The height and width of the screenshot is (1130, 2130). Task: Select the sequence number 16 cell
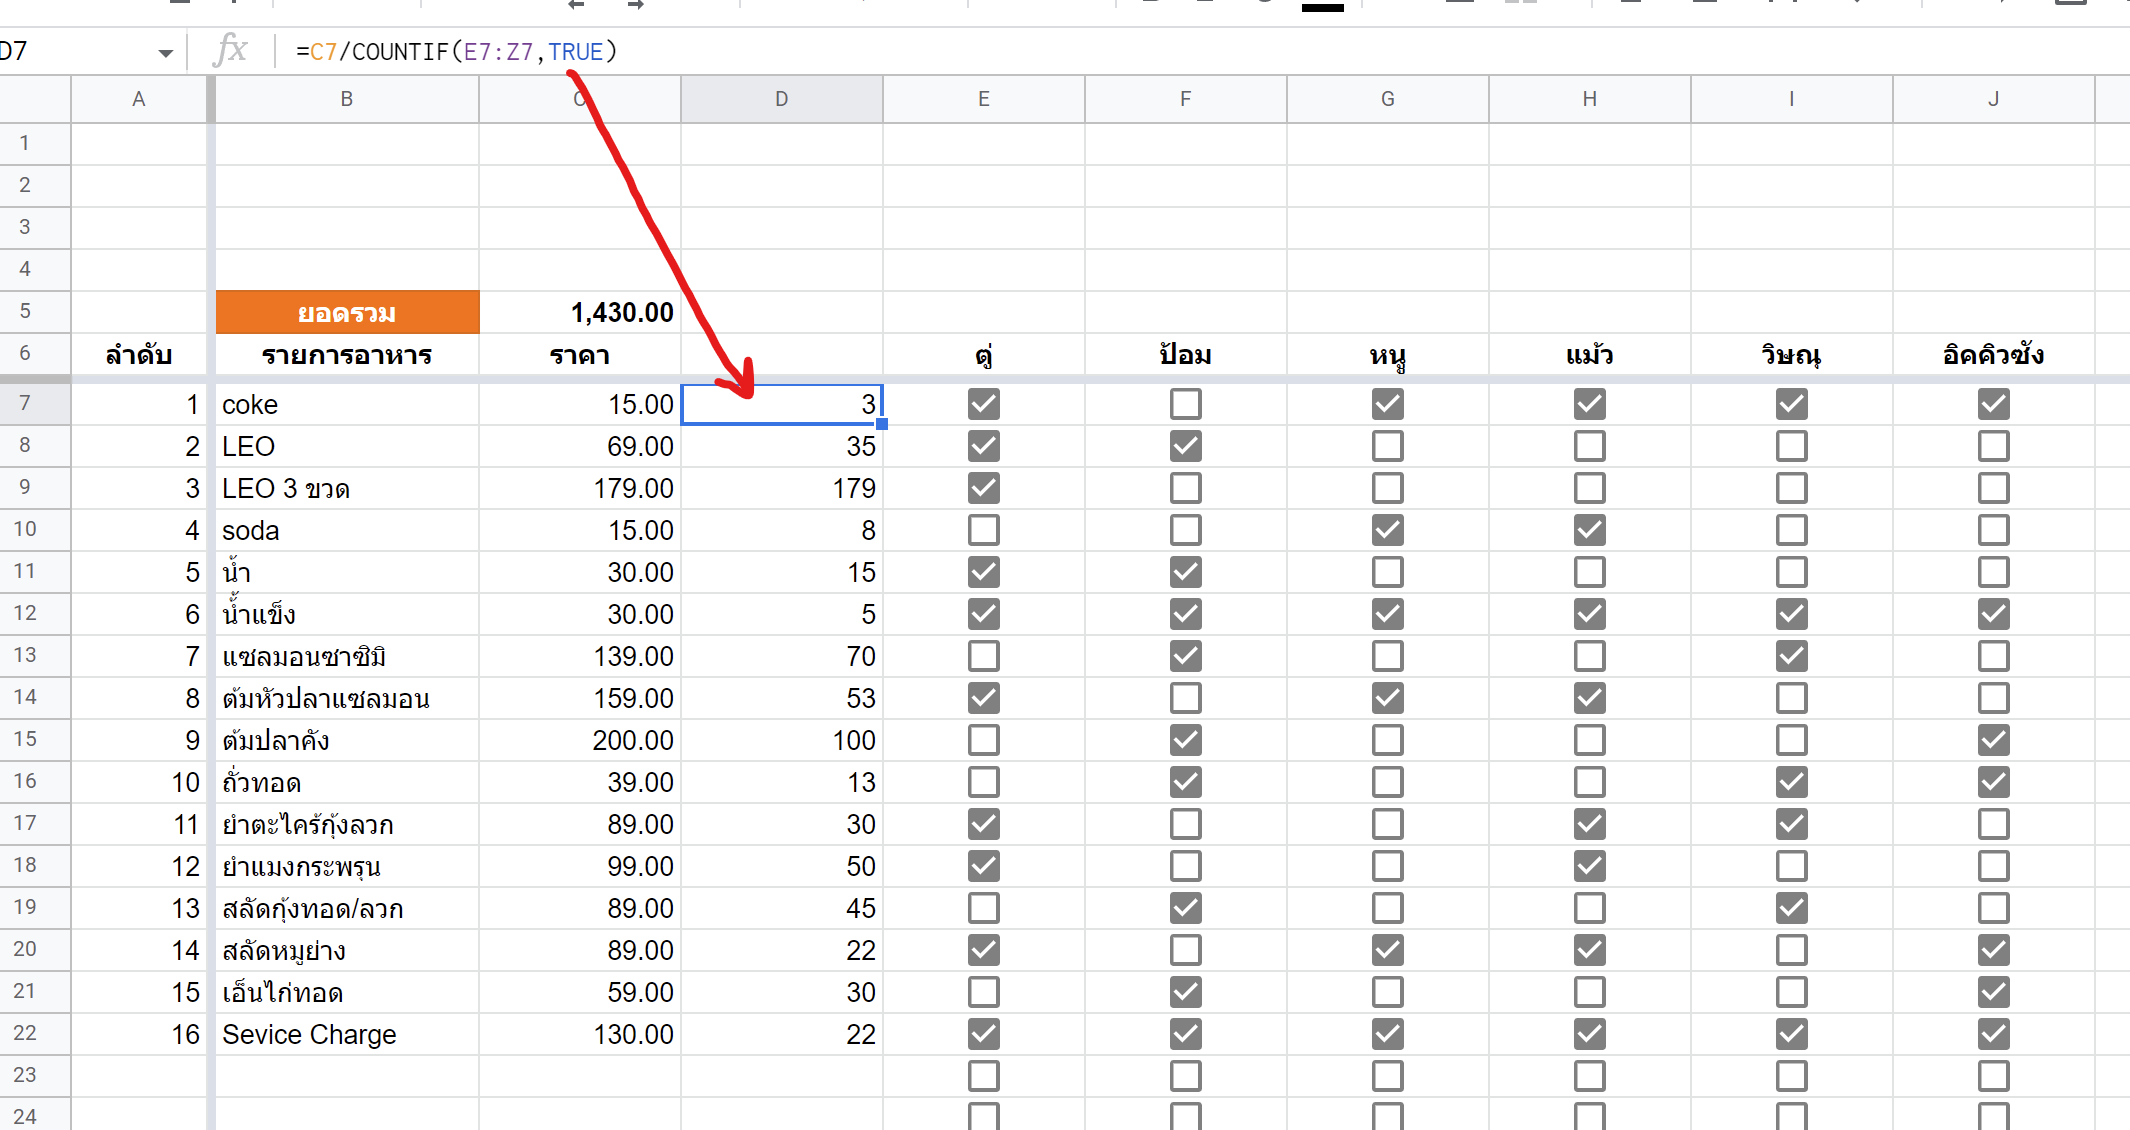(x=139, y=1034)
